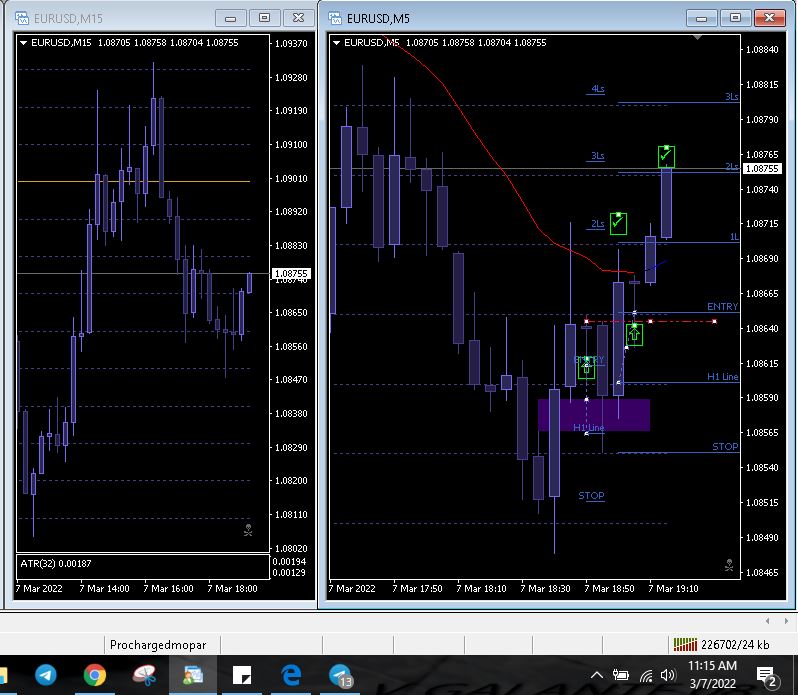The width and height of the screenshot is (798, 695).
Task: Open Microsoft Edge from the taskbar
Action: 291,675
